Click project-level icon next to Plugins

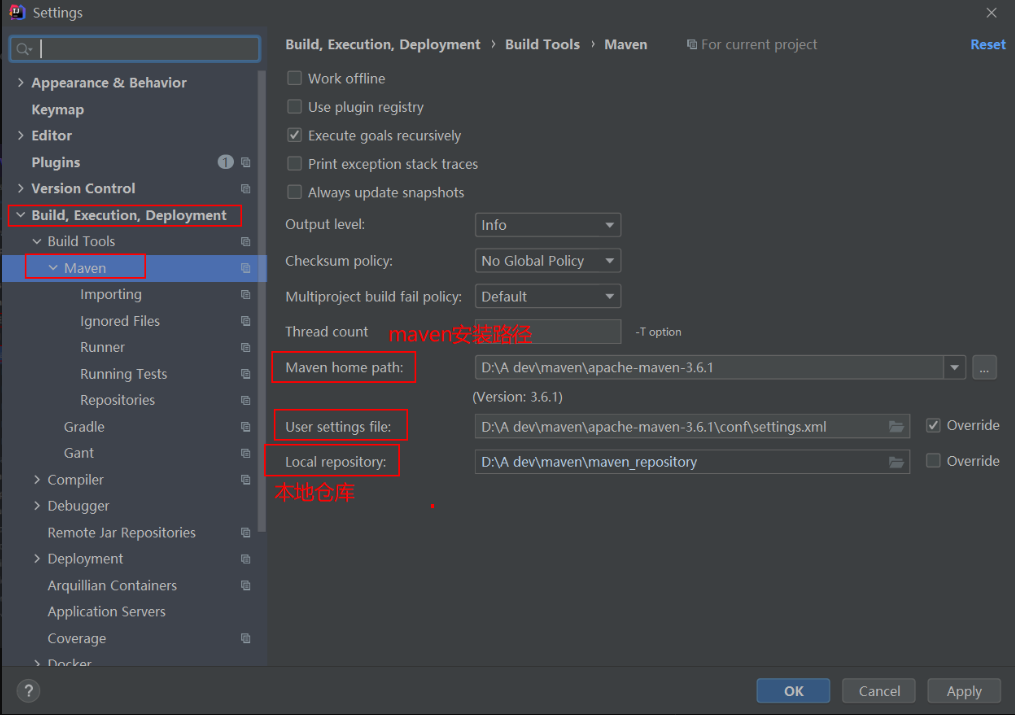(x=245, y=162)
